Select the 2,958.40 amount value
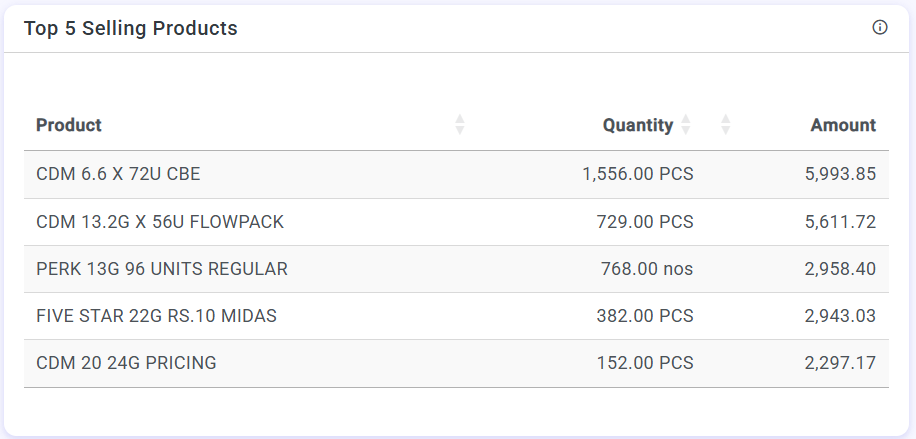916x439 pixels. click(x=840, y=269)
